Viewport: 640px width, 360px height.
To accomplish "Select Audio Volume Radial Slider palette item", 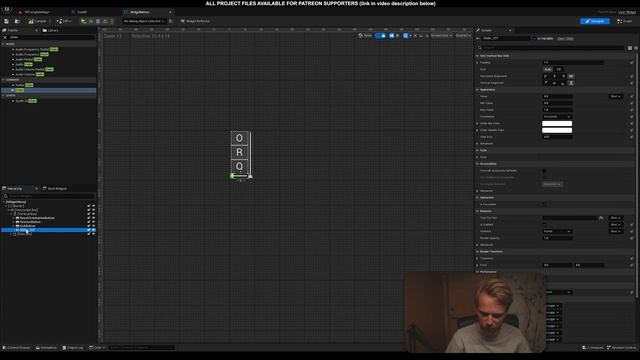I will click(x=33, y=69).
